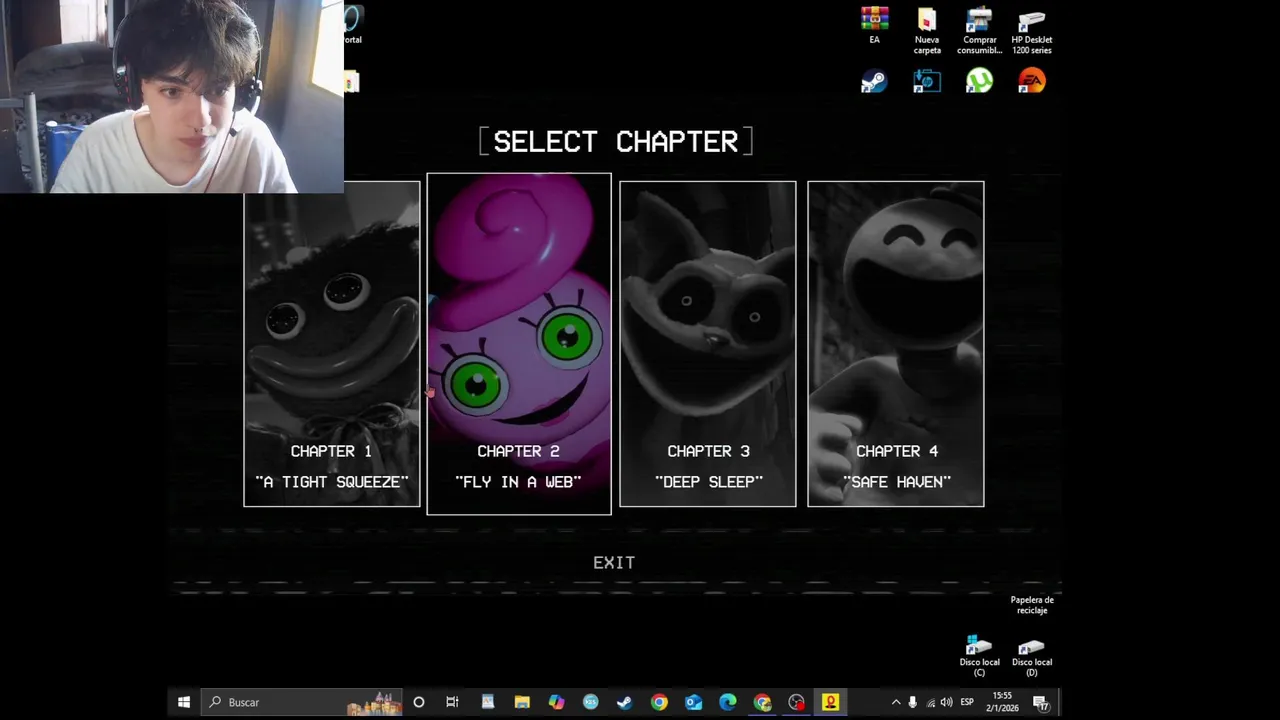The height and width of the screenshot is (720, 1280).
Task: Open Disco local (D) shortcut
Action: point(1031,656)
